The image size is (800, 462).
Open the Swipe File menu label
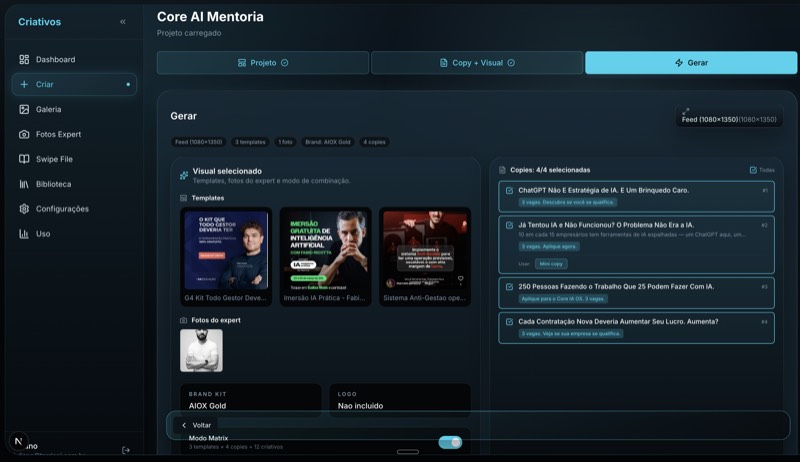pos(54,159)
